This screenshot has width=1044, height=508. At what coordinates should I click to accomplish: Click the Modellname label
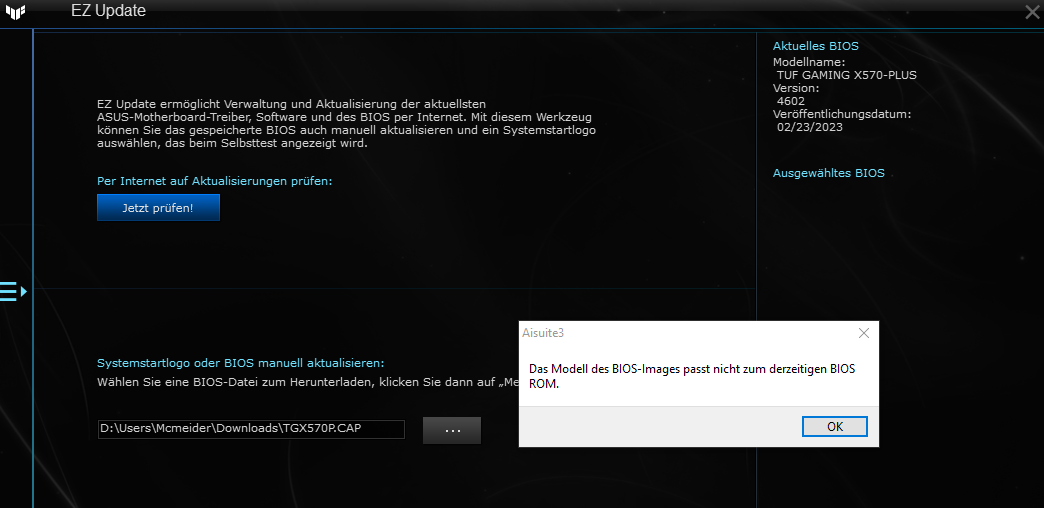pos(808,63)
